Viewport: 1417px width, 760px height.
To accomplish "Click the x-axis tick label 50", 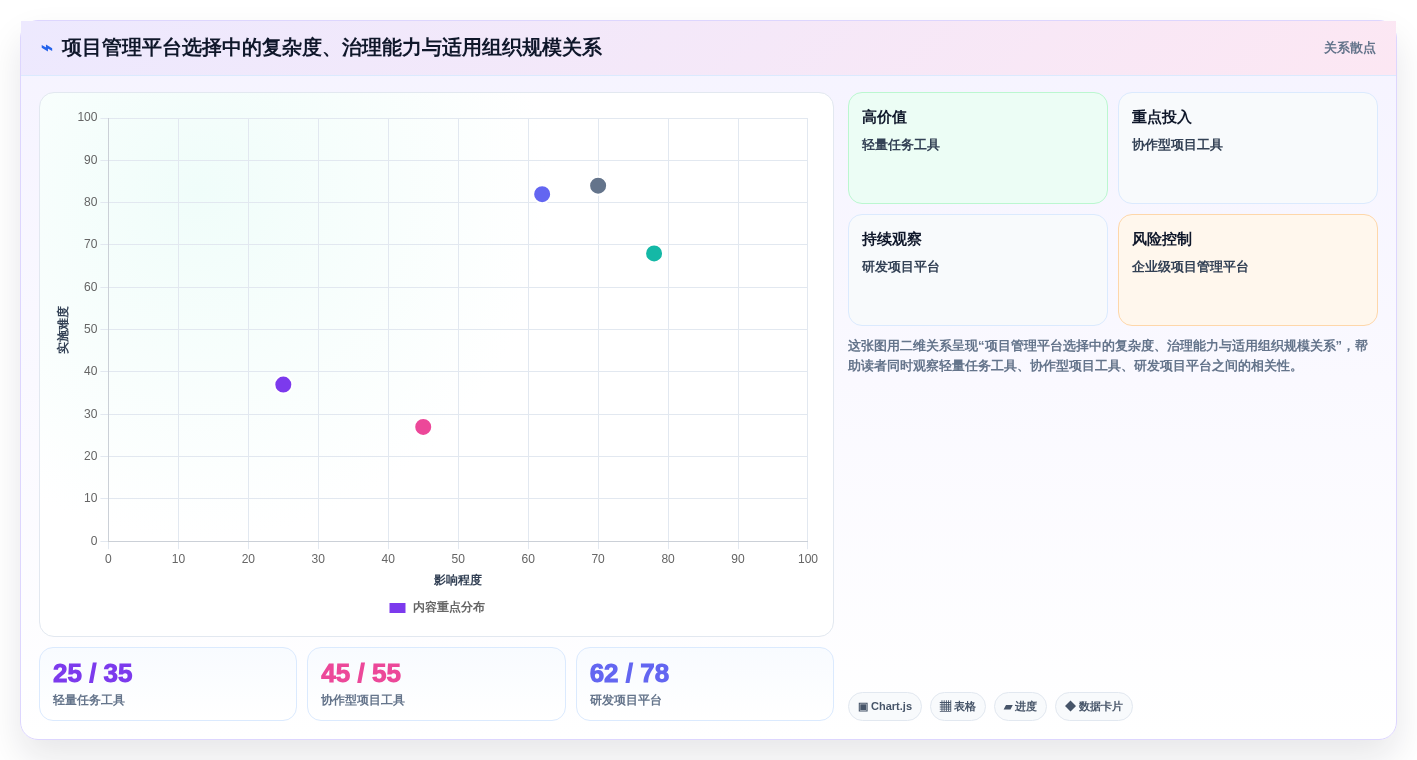I will click(x=458, y=559).
